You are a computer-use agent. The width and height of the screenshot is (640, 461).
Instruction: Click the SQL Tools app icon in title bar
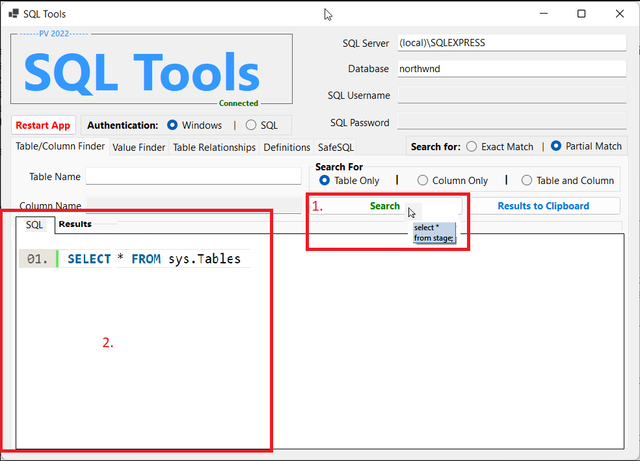point(13,13)
